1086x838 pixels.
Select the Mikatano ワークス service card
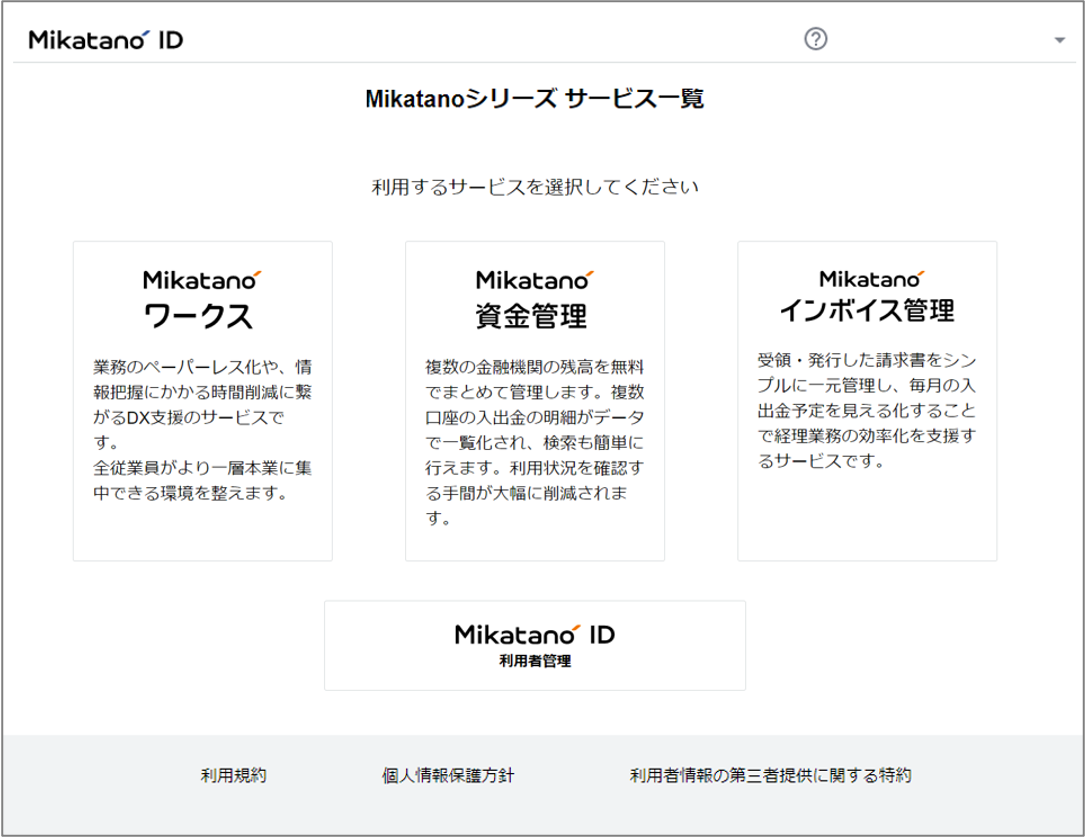pos(202,401)
